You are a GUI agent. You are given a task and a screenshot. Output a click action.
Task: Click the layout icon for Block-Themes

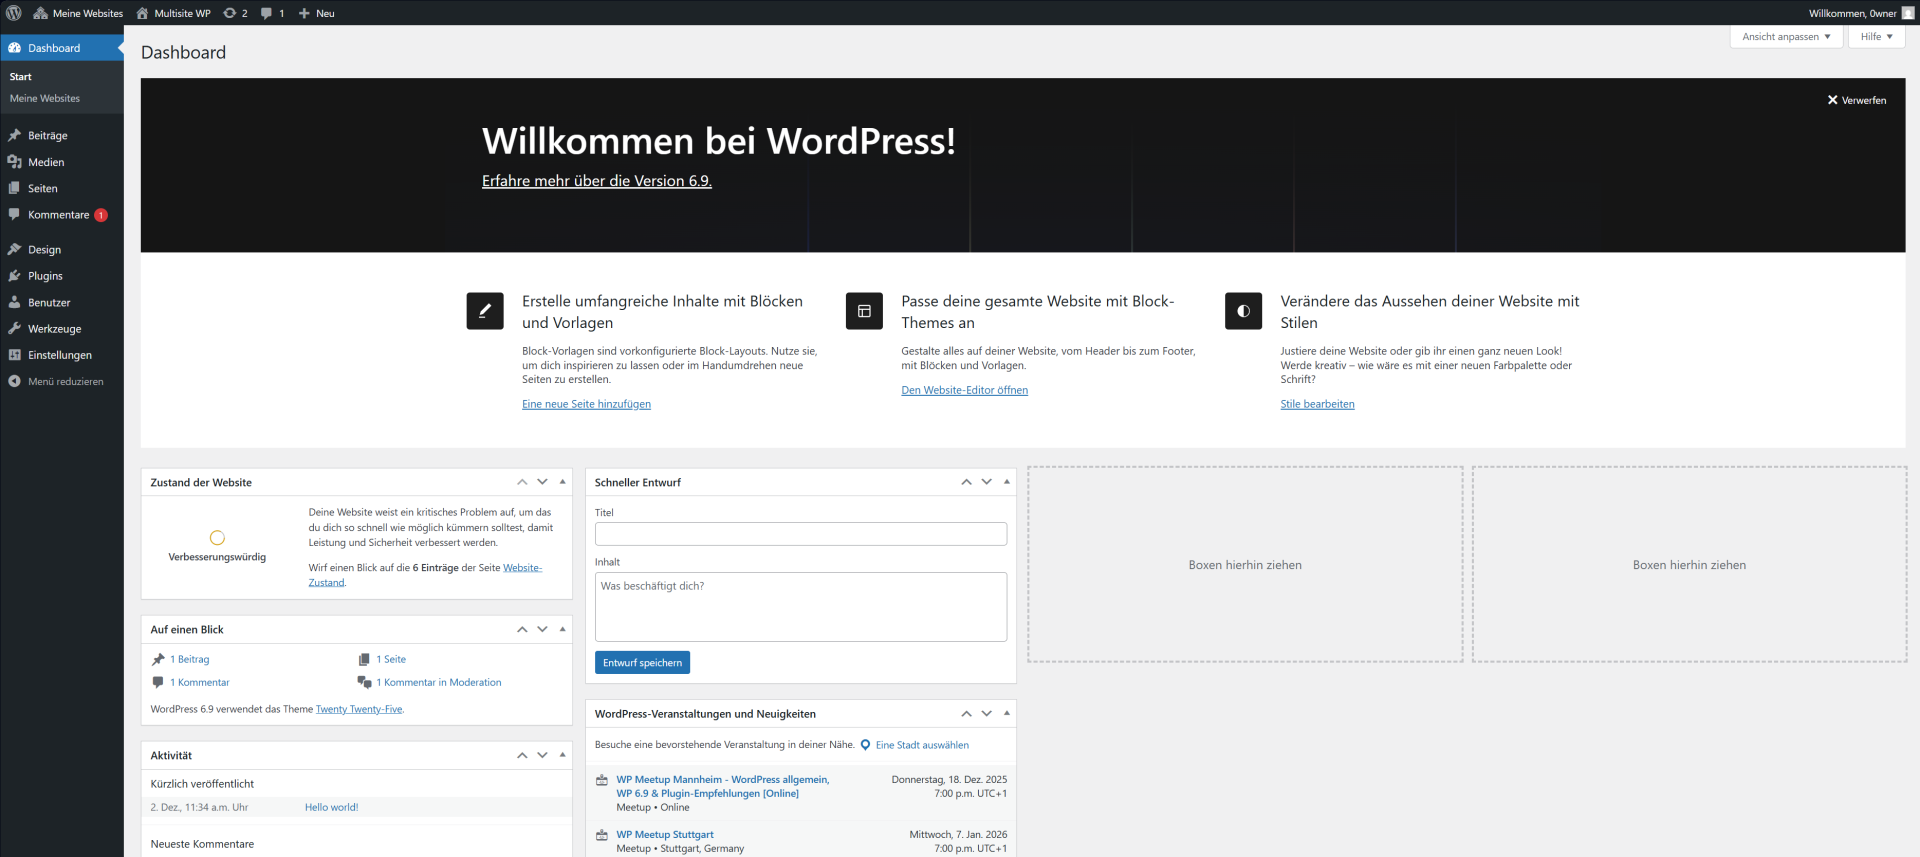tap(864, 311)
